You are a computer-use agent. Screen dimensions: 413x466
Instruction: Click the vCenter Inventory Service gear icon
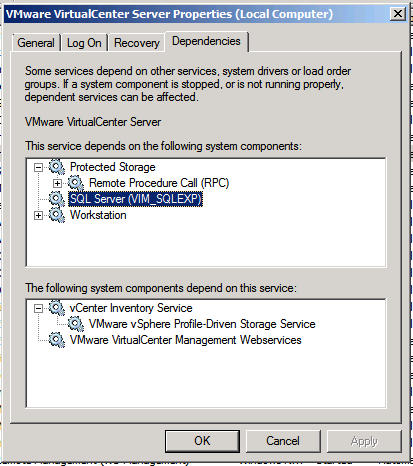(57, 308)
